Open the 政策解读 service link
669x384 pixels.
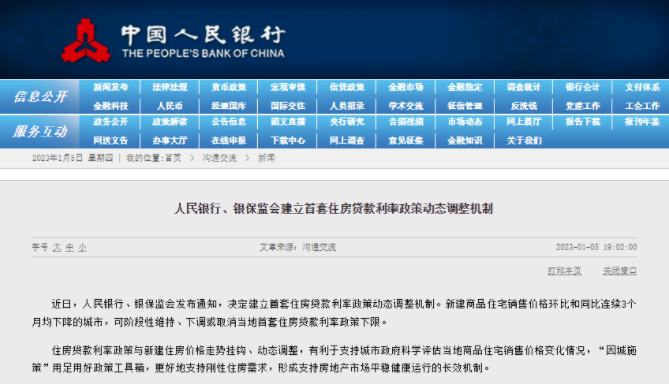(170, 122)
